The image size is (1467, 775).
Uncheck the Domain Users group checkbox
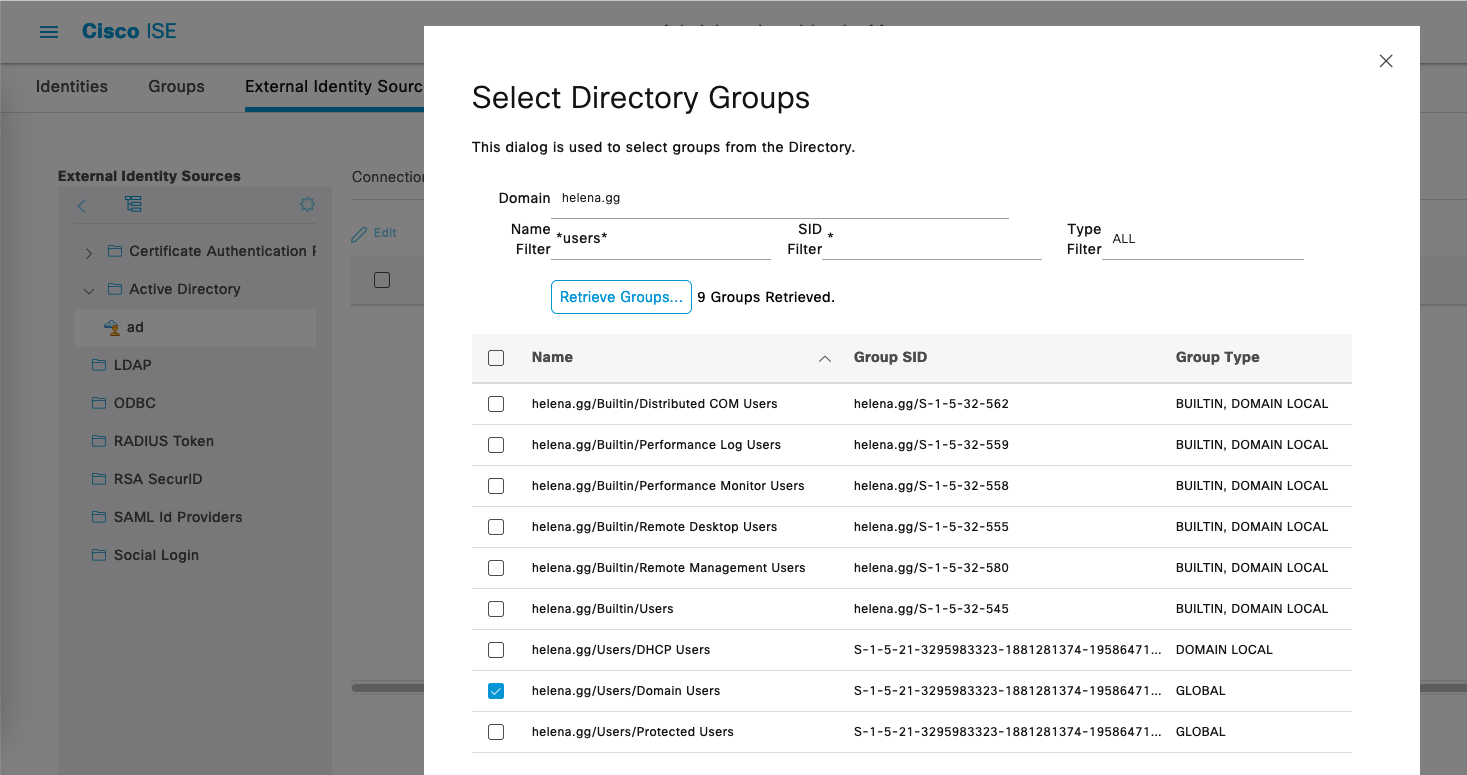(496, 691)
